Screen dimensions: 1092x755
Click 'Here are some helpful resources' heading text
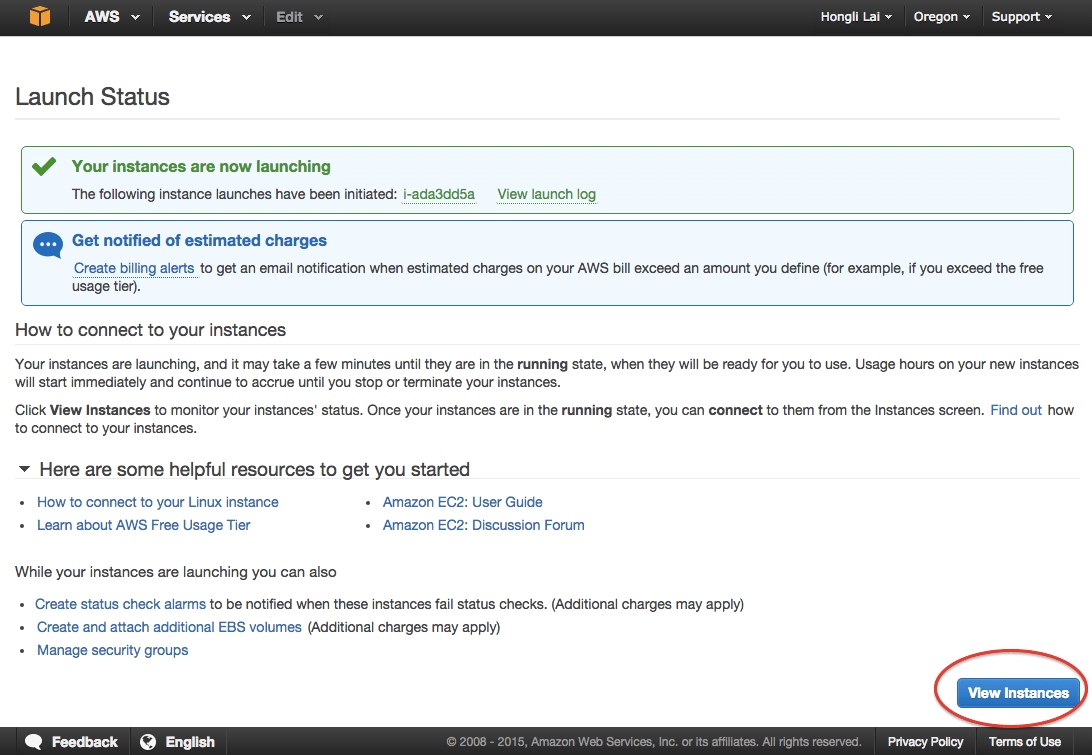[254, 469]
